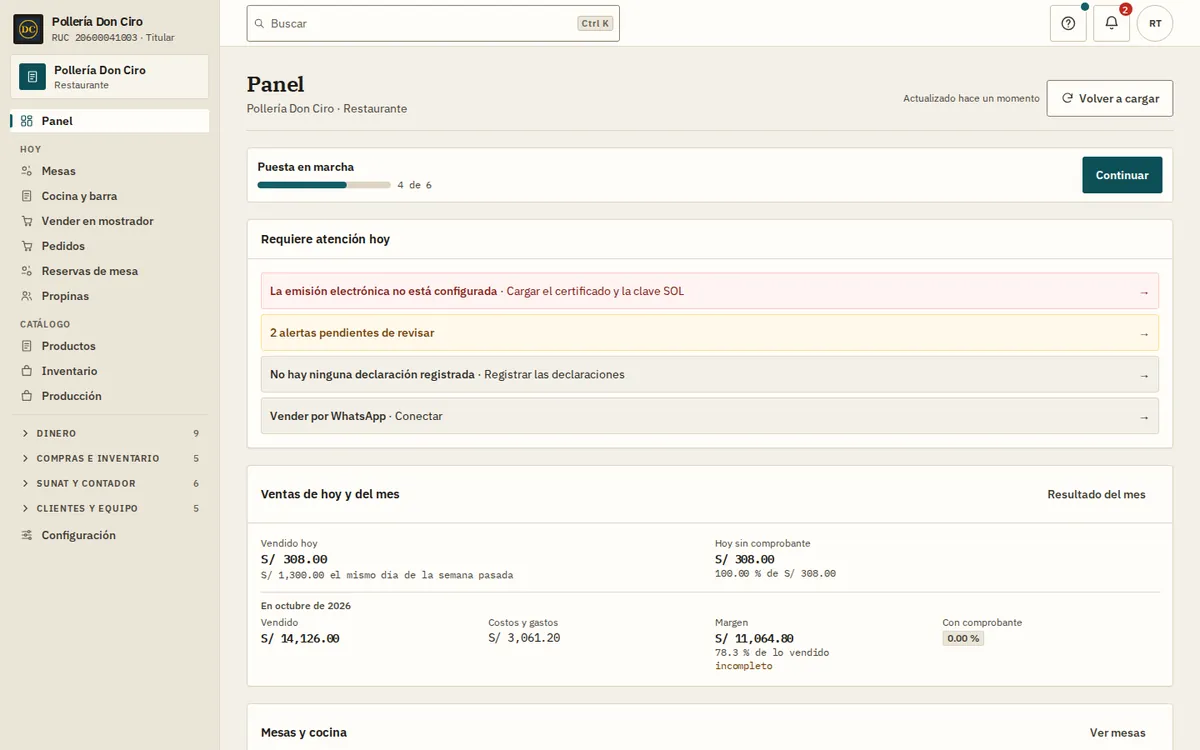Click the Puesta en marcha progress bar

(324, 185)
